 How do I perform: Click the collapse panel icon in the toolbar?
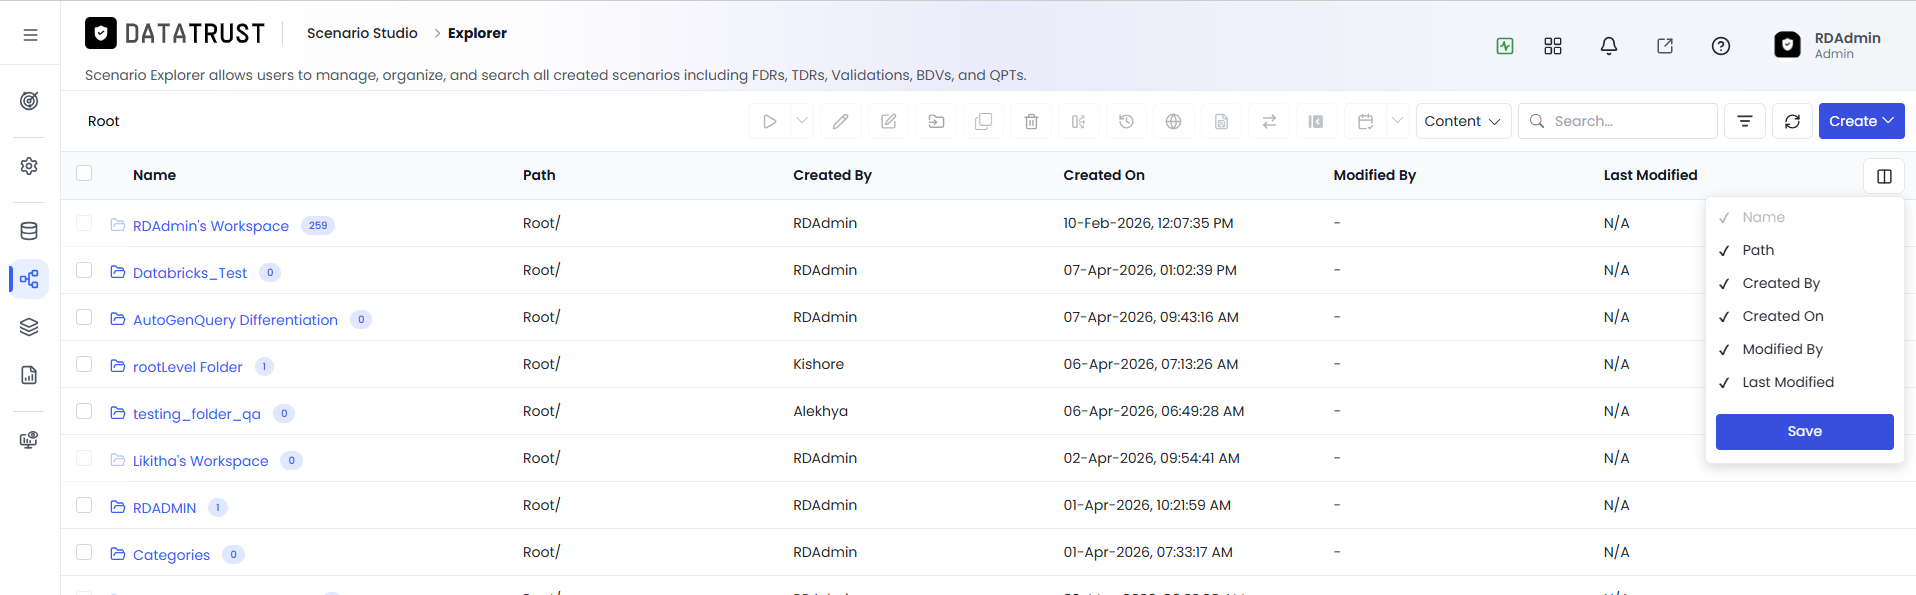click(1317, 121)
